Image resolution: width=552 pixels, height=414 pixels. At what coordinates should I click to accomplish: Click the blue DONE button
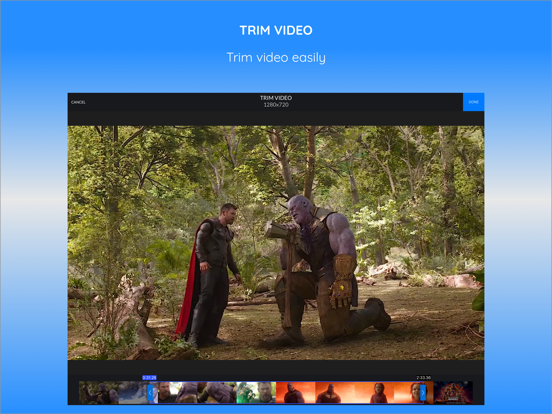click(473, 102)
